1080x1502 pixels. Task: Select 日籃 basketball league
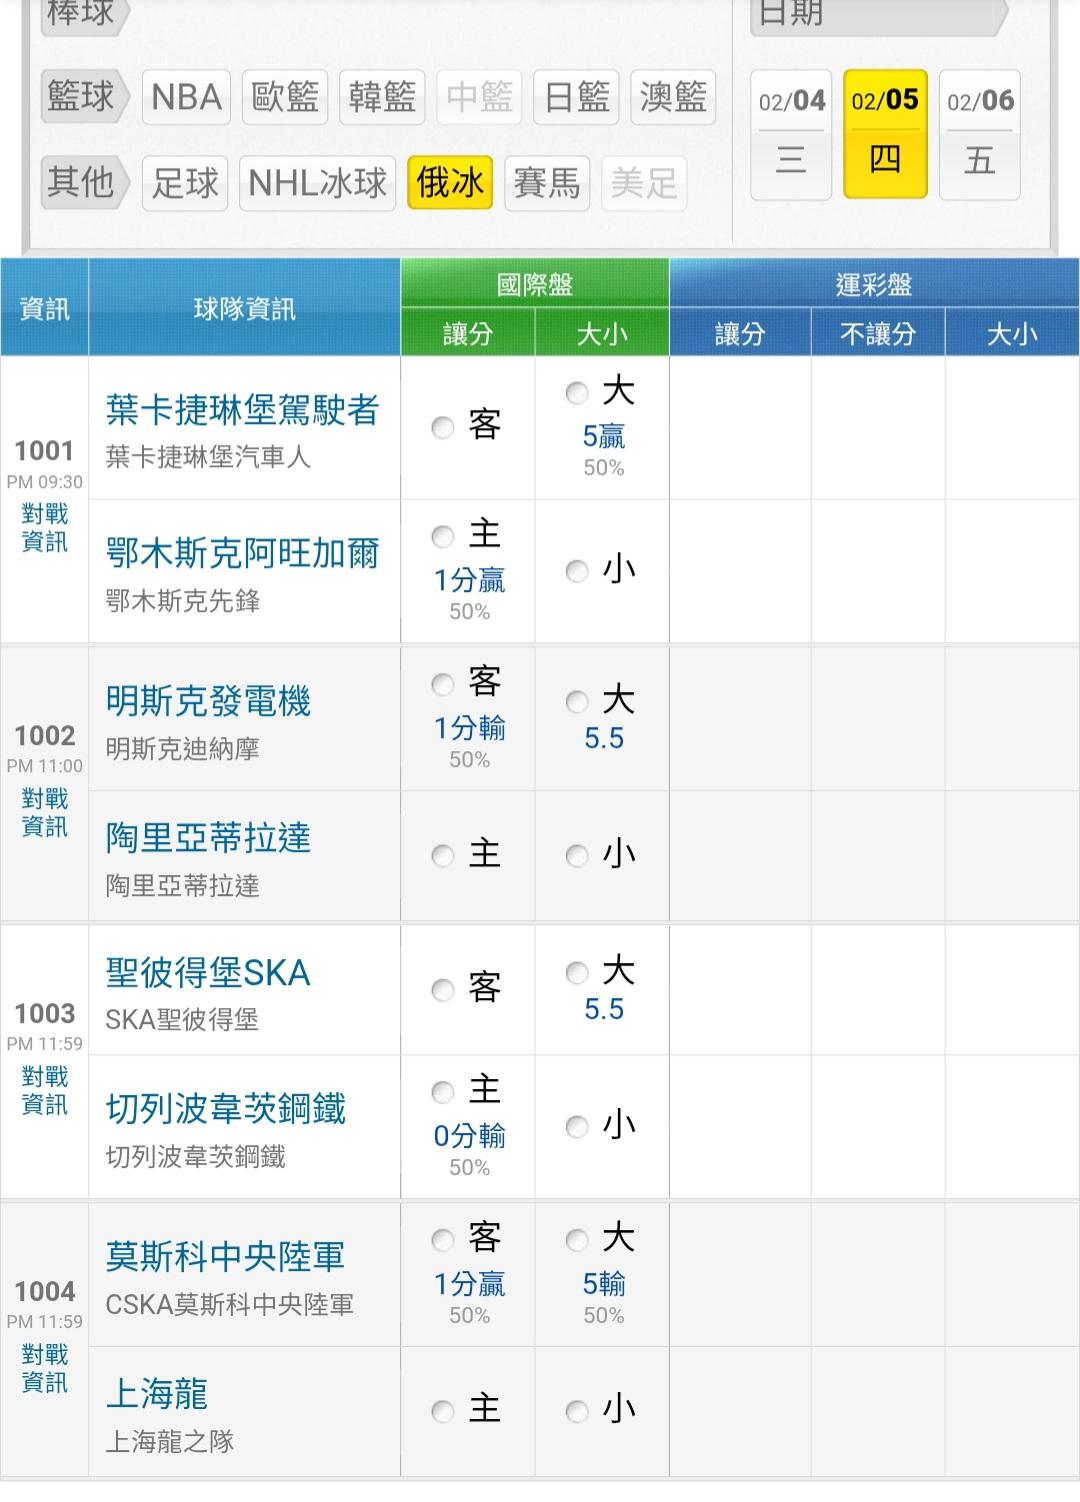(x=577, y=98)
